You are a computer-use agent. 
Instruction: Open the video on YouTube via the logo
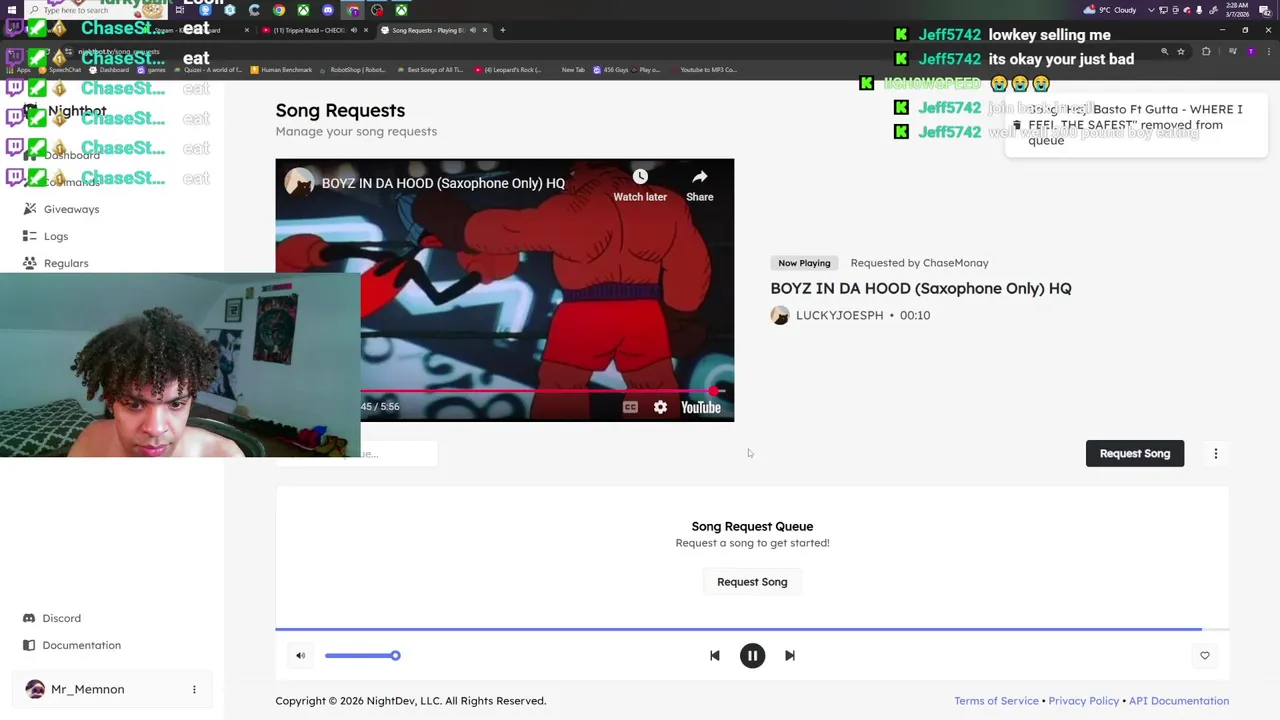[701, 407]
